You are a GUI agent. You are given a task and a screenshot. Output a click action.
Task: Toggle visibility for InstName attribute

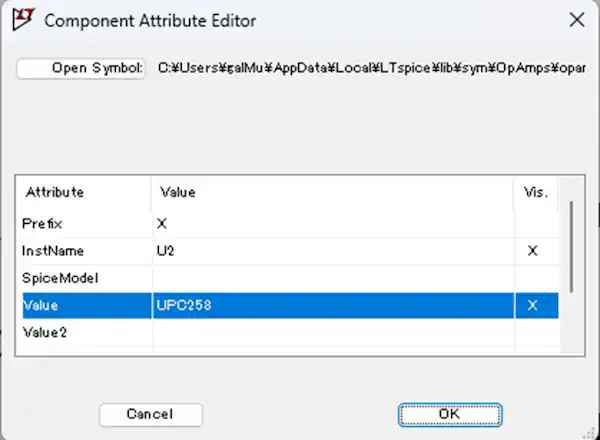click(533, 251)
